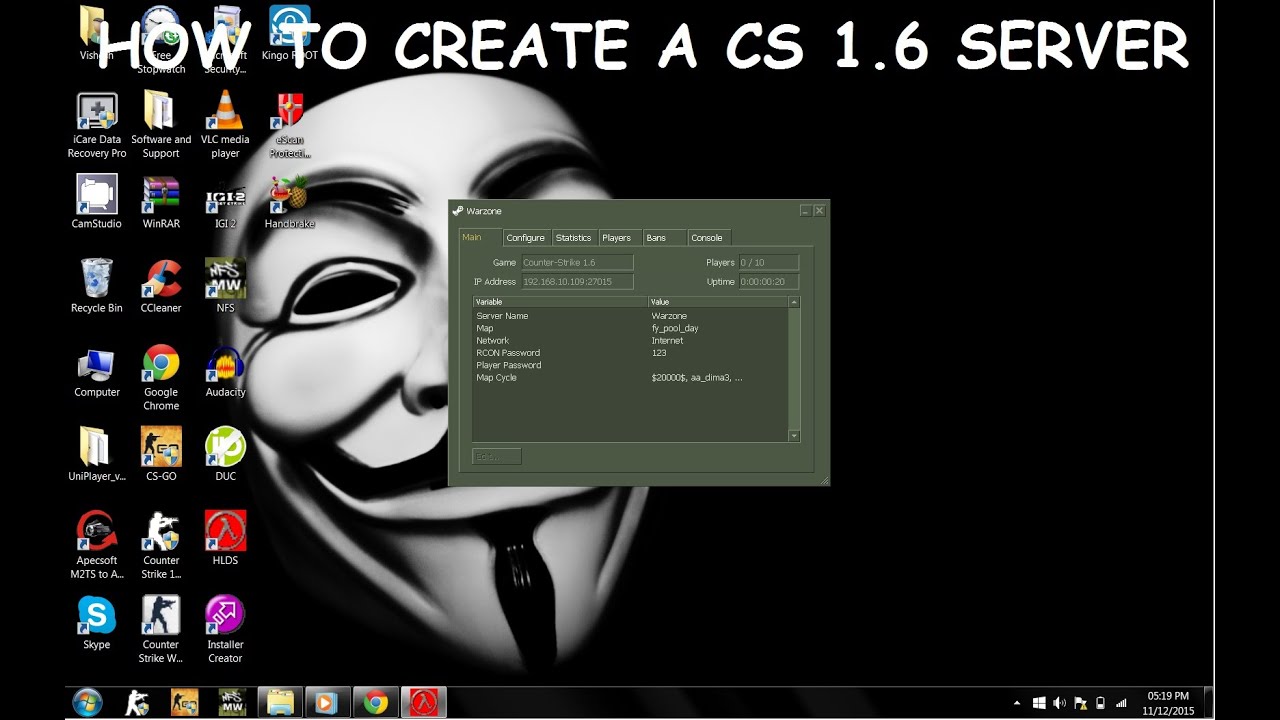The height and width of the screenshot is (720, 1280).
Task: Select the Main tab
Action: tap(479, 237)
